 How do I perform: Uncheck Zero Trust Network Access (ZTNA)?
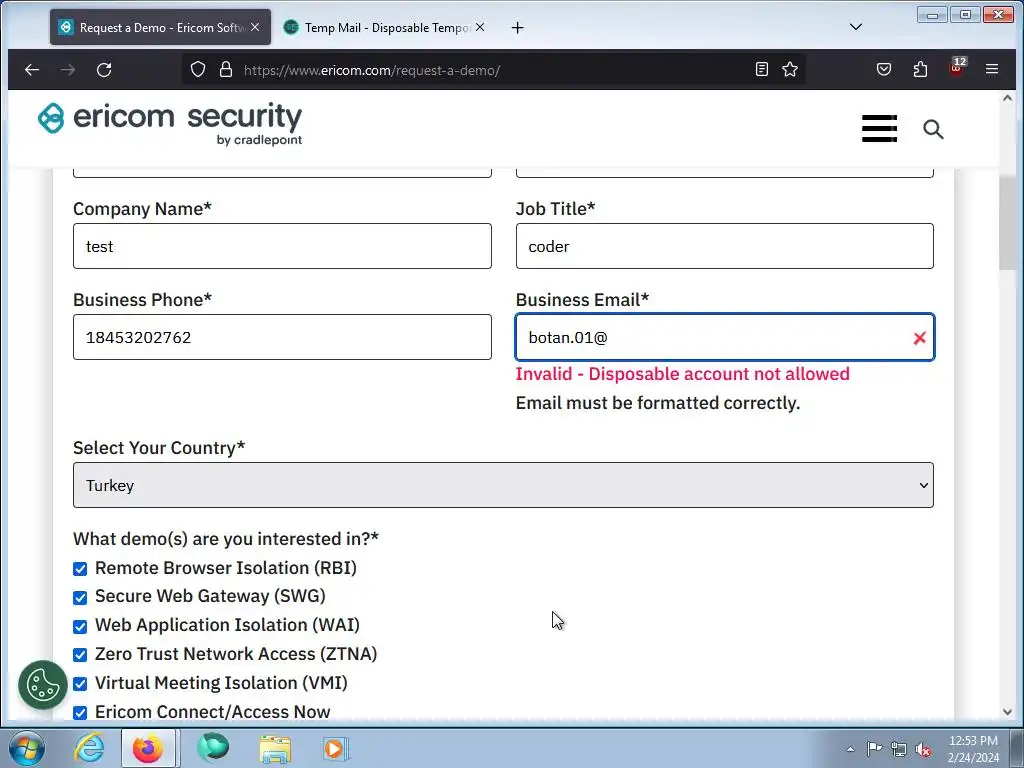pyautogui.click(x=80, y=654)
